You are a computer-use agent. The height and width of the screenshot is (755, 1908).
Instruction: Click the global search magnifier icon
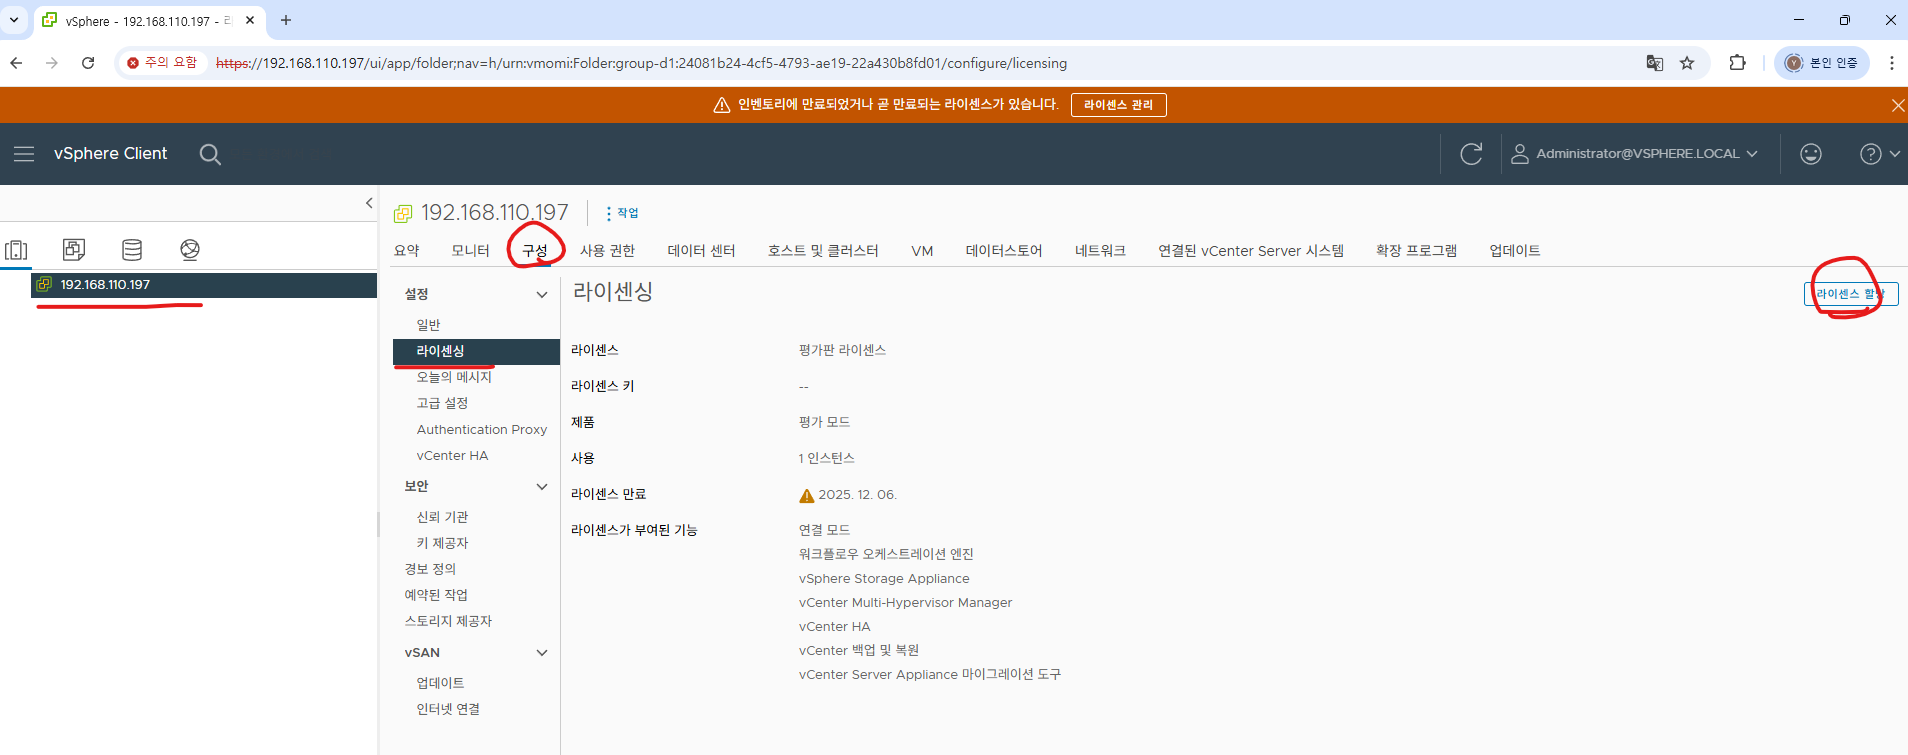pos(210,154)
